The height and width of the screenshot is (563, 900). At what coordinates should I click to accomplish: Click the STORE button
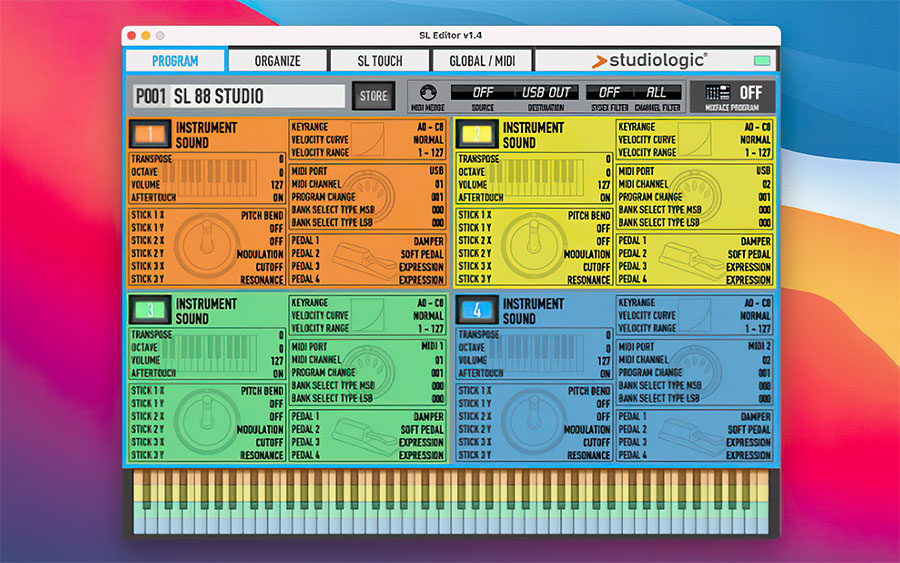tap(374, 95)
